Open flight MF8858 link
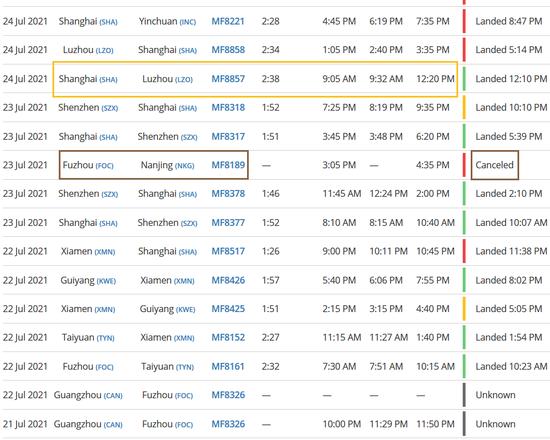 [x=228, y=50]
